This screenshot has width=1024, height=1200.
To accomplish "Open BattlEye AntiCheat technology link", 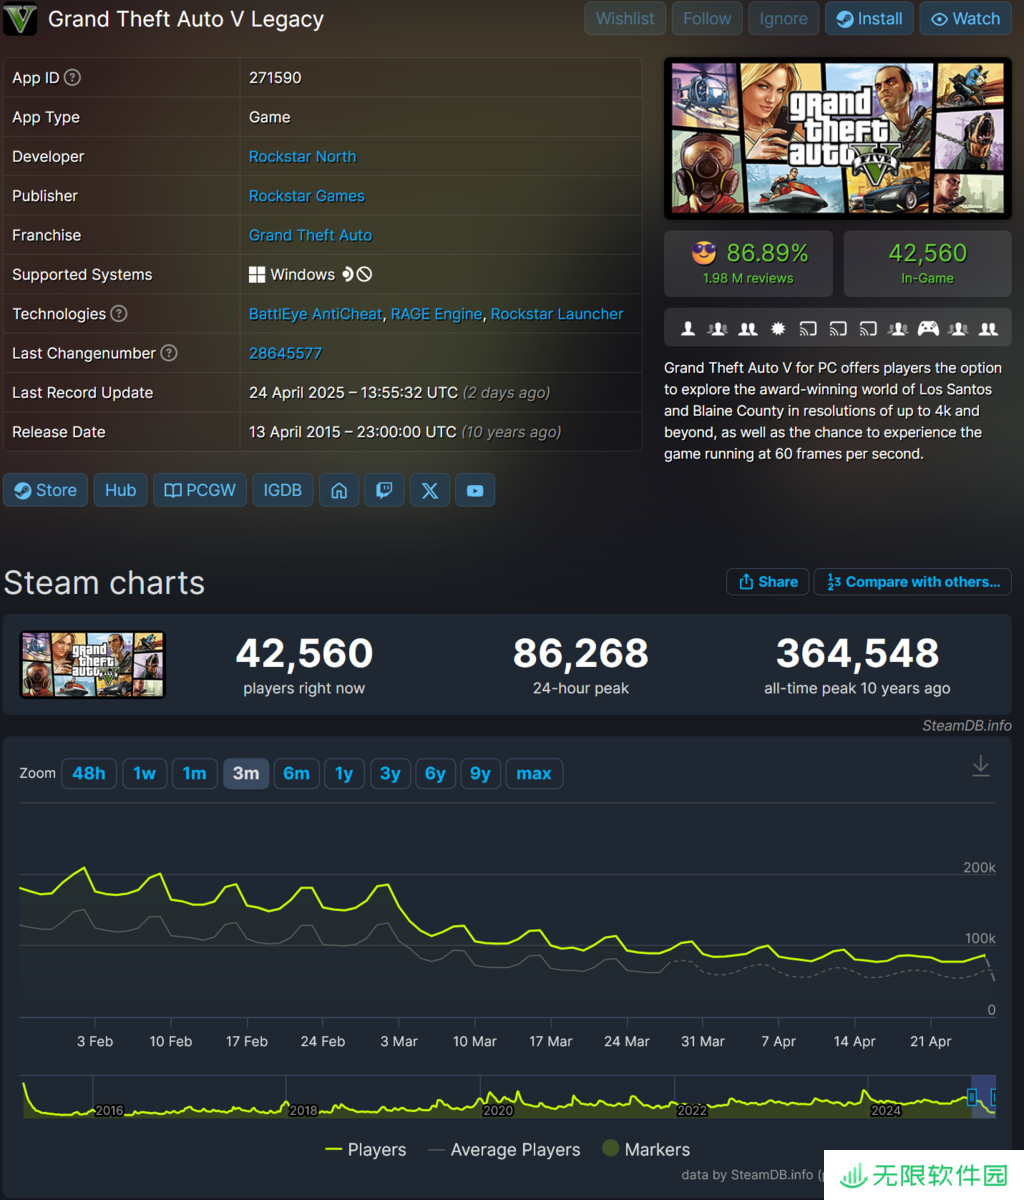I will pos(316,314).
